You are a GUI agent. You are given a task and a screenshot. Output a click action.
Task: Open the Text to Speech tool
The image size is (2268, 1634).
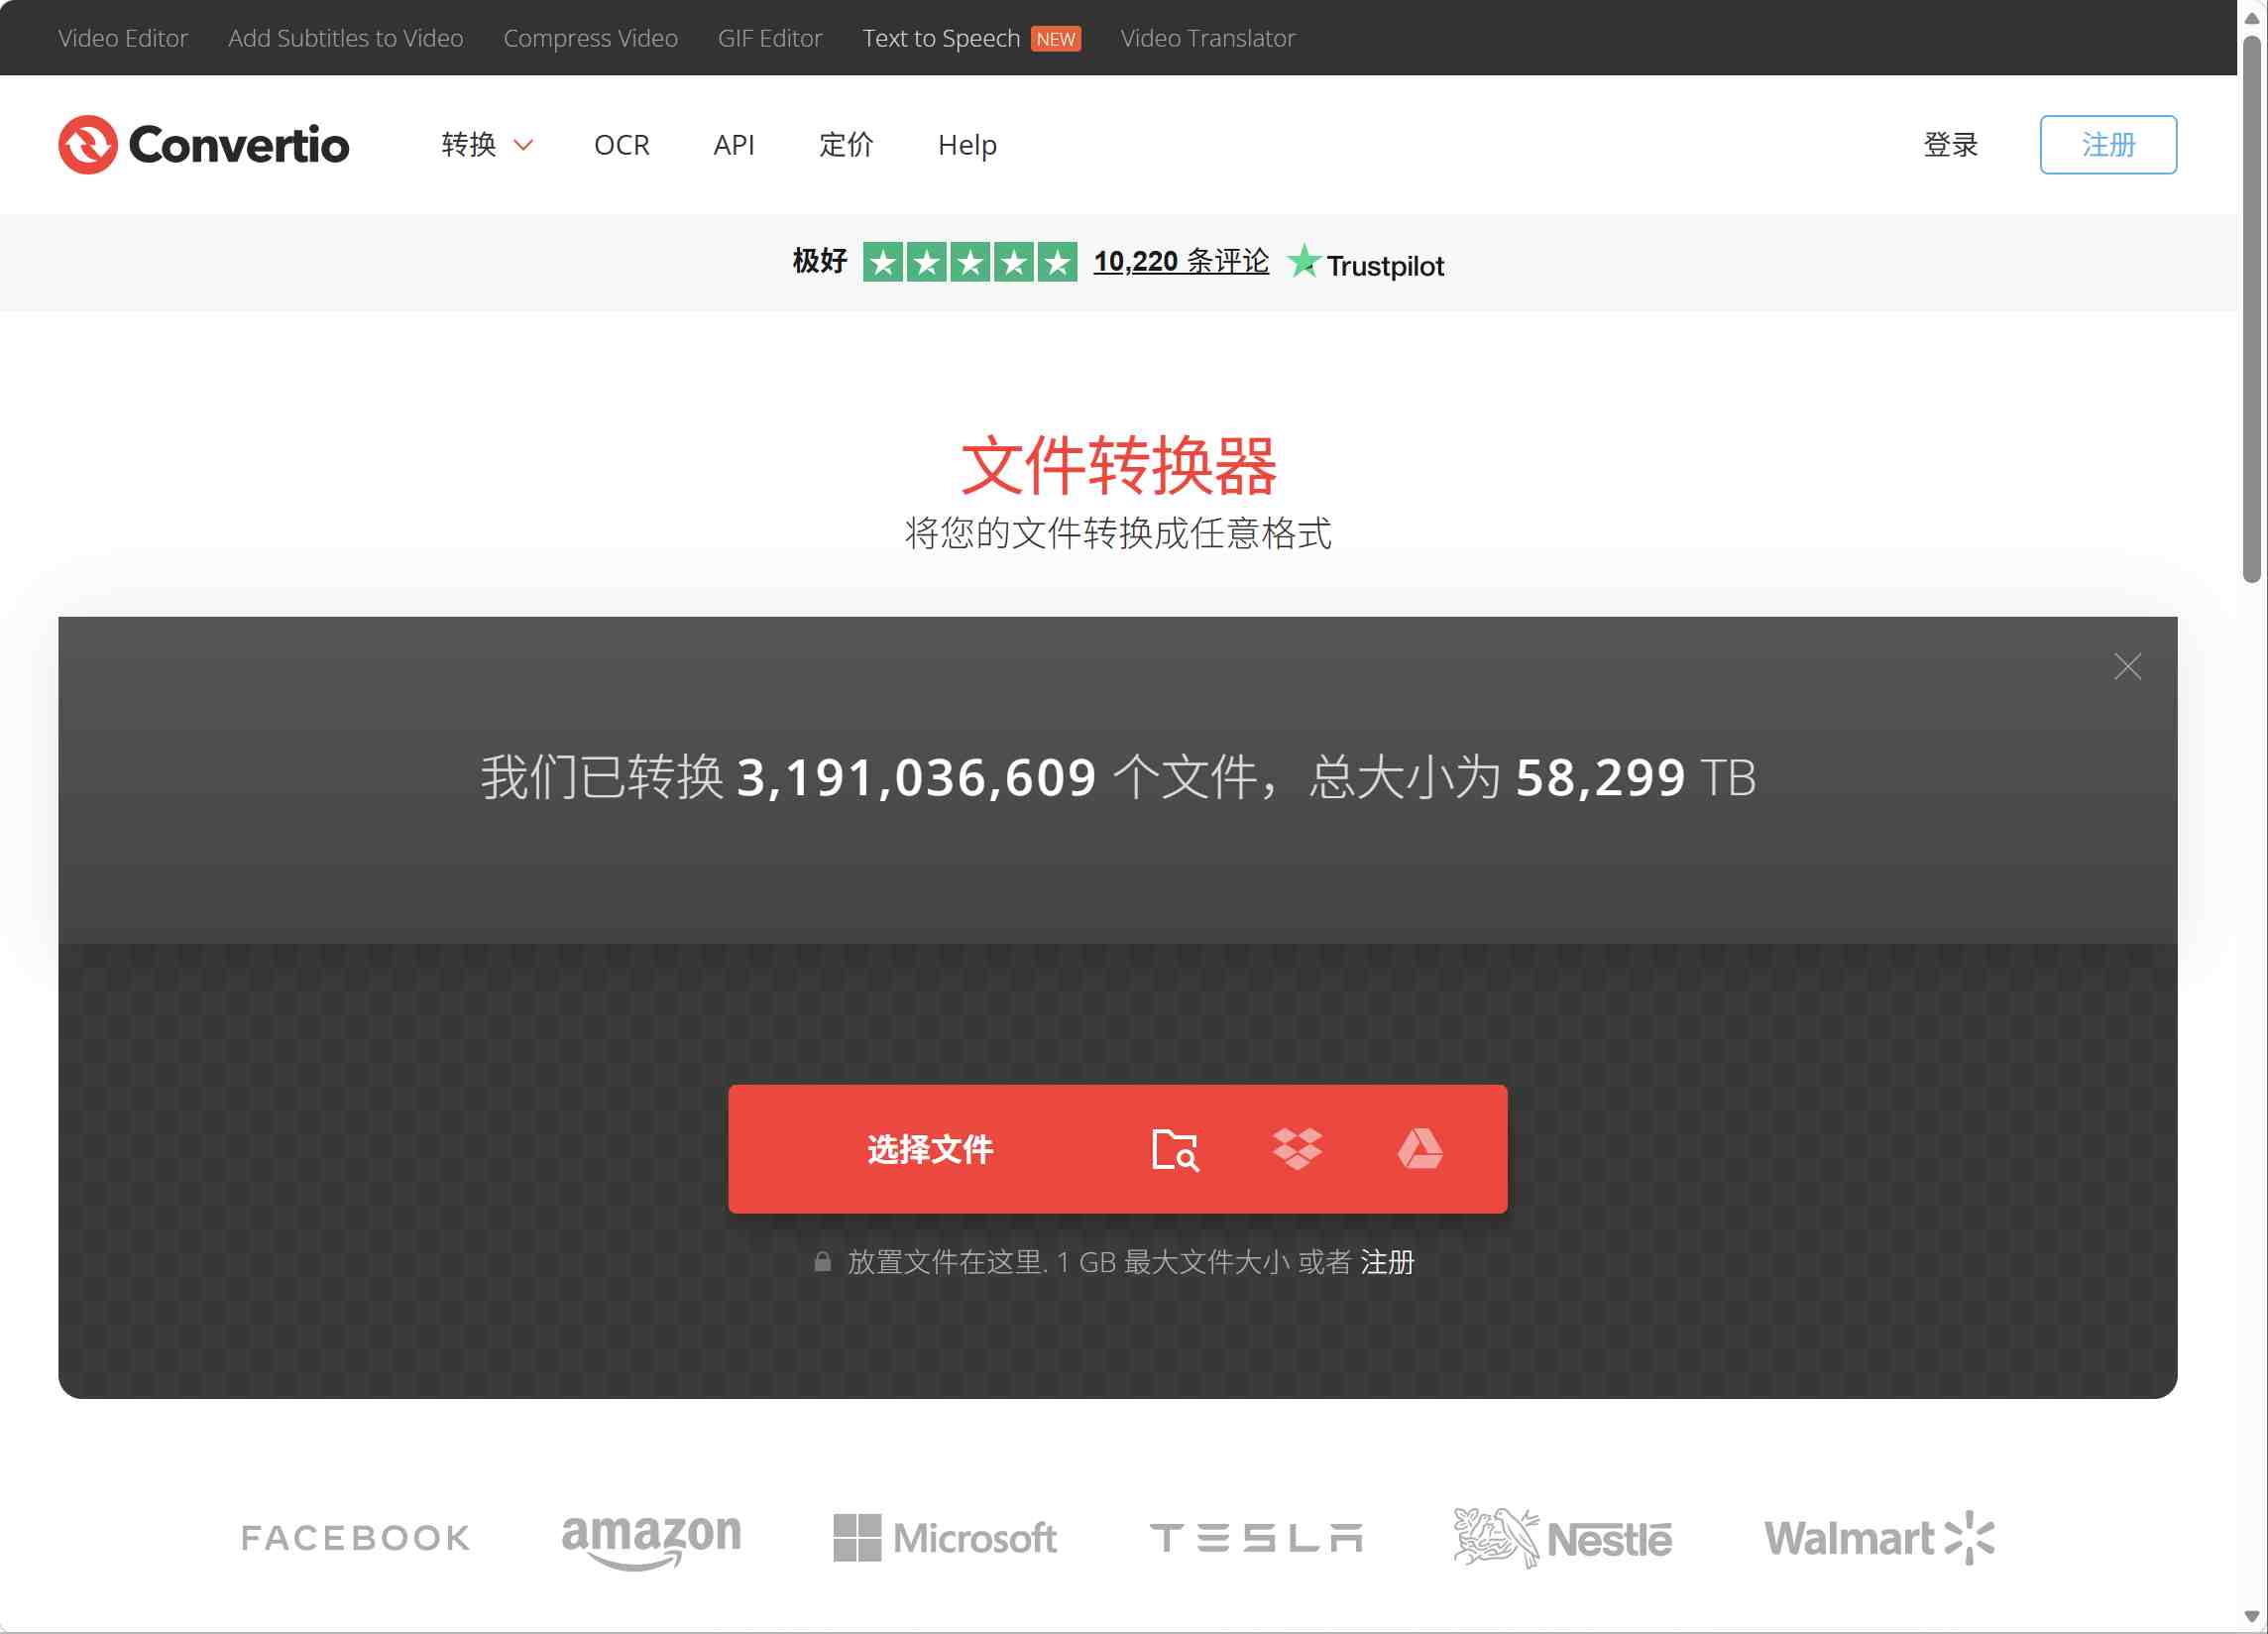tap(941, 38)
